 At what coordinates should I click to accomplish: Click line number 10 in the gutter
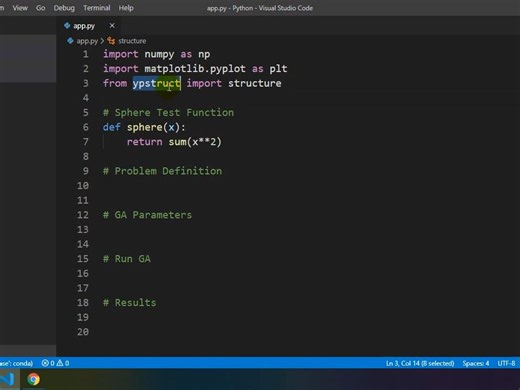83,186
